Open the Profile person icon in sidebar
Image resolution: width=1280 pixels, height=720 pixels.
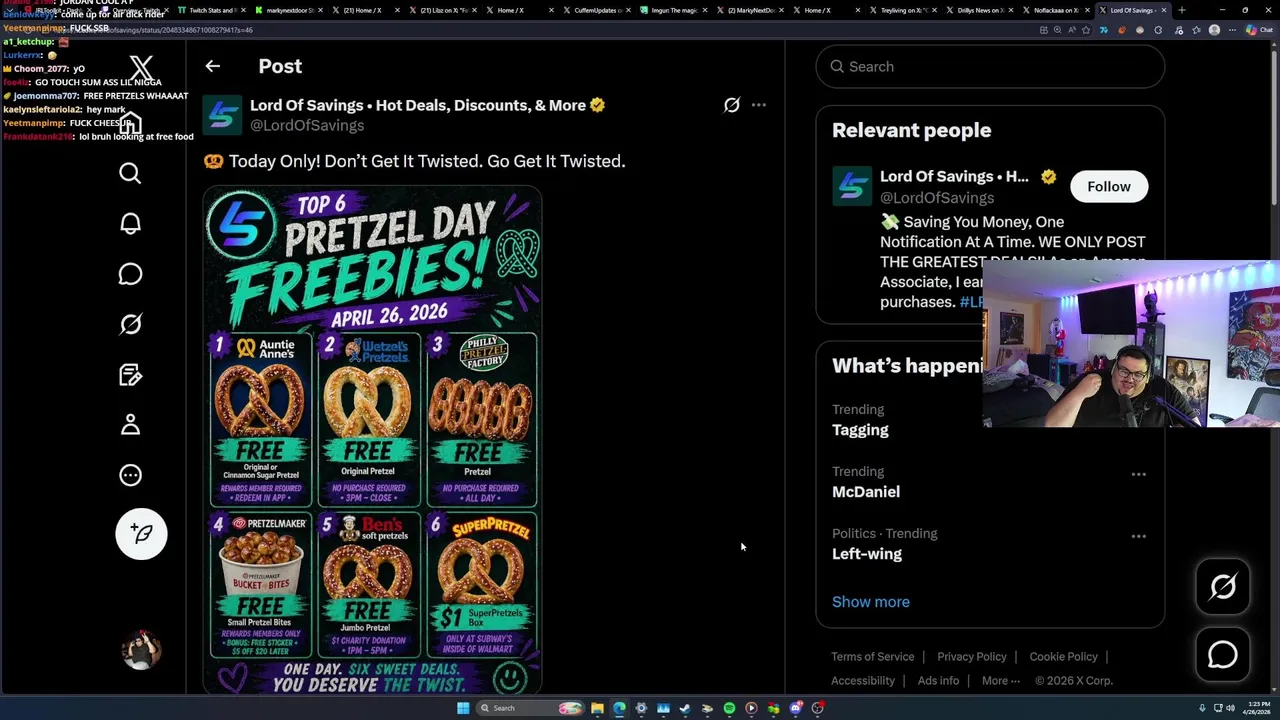point(130,425)
